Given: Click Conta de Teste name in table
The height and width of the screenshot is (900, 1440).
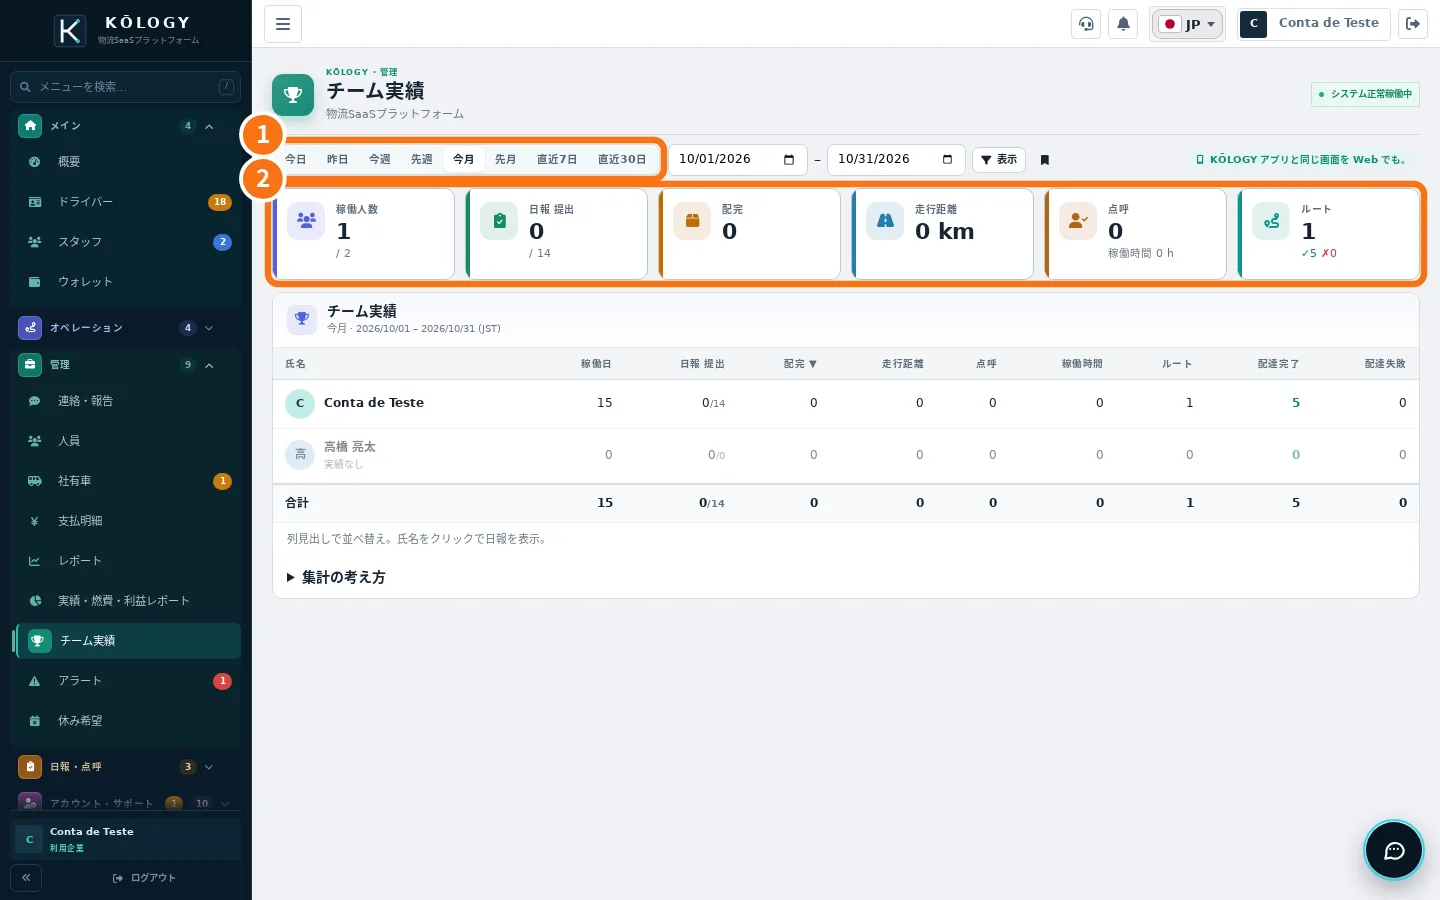Looking at the screenshot, I should pos(374,403).
